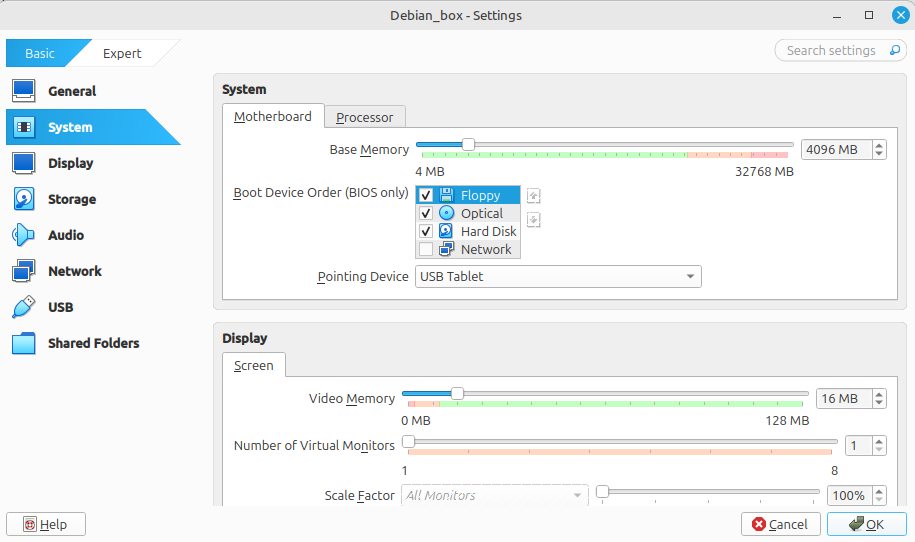
Task: Uncheck Optical in boot device order
Action: point(426,213)
